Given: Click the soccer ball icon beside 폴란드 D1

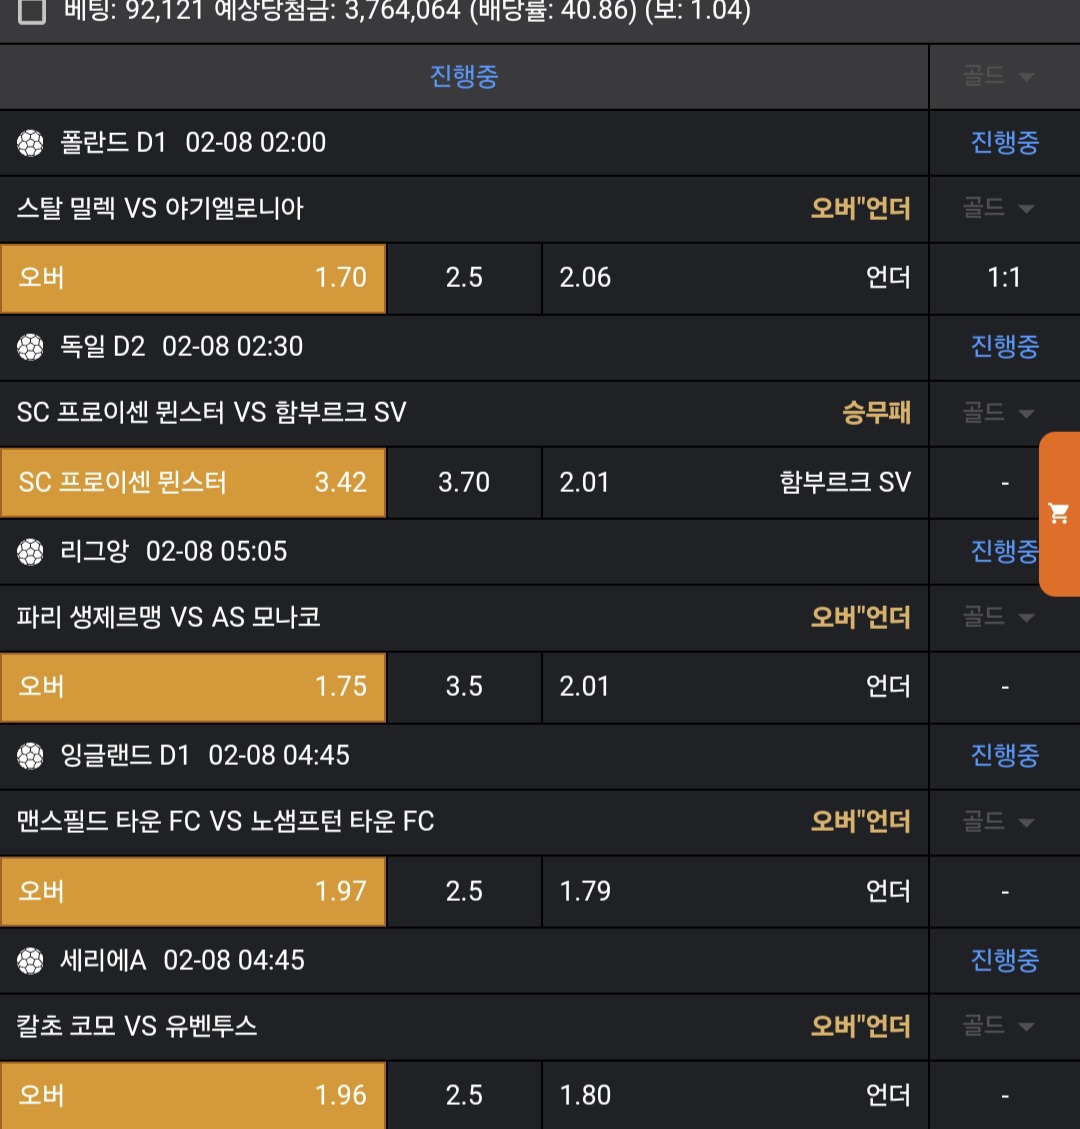Looking at the screenshot, I should tap(31, 143).
